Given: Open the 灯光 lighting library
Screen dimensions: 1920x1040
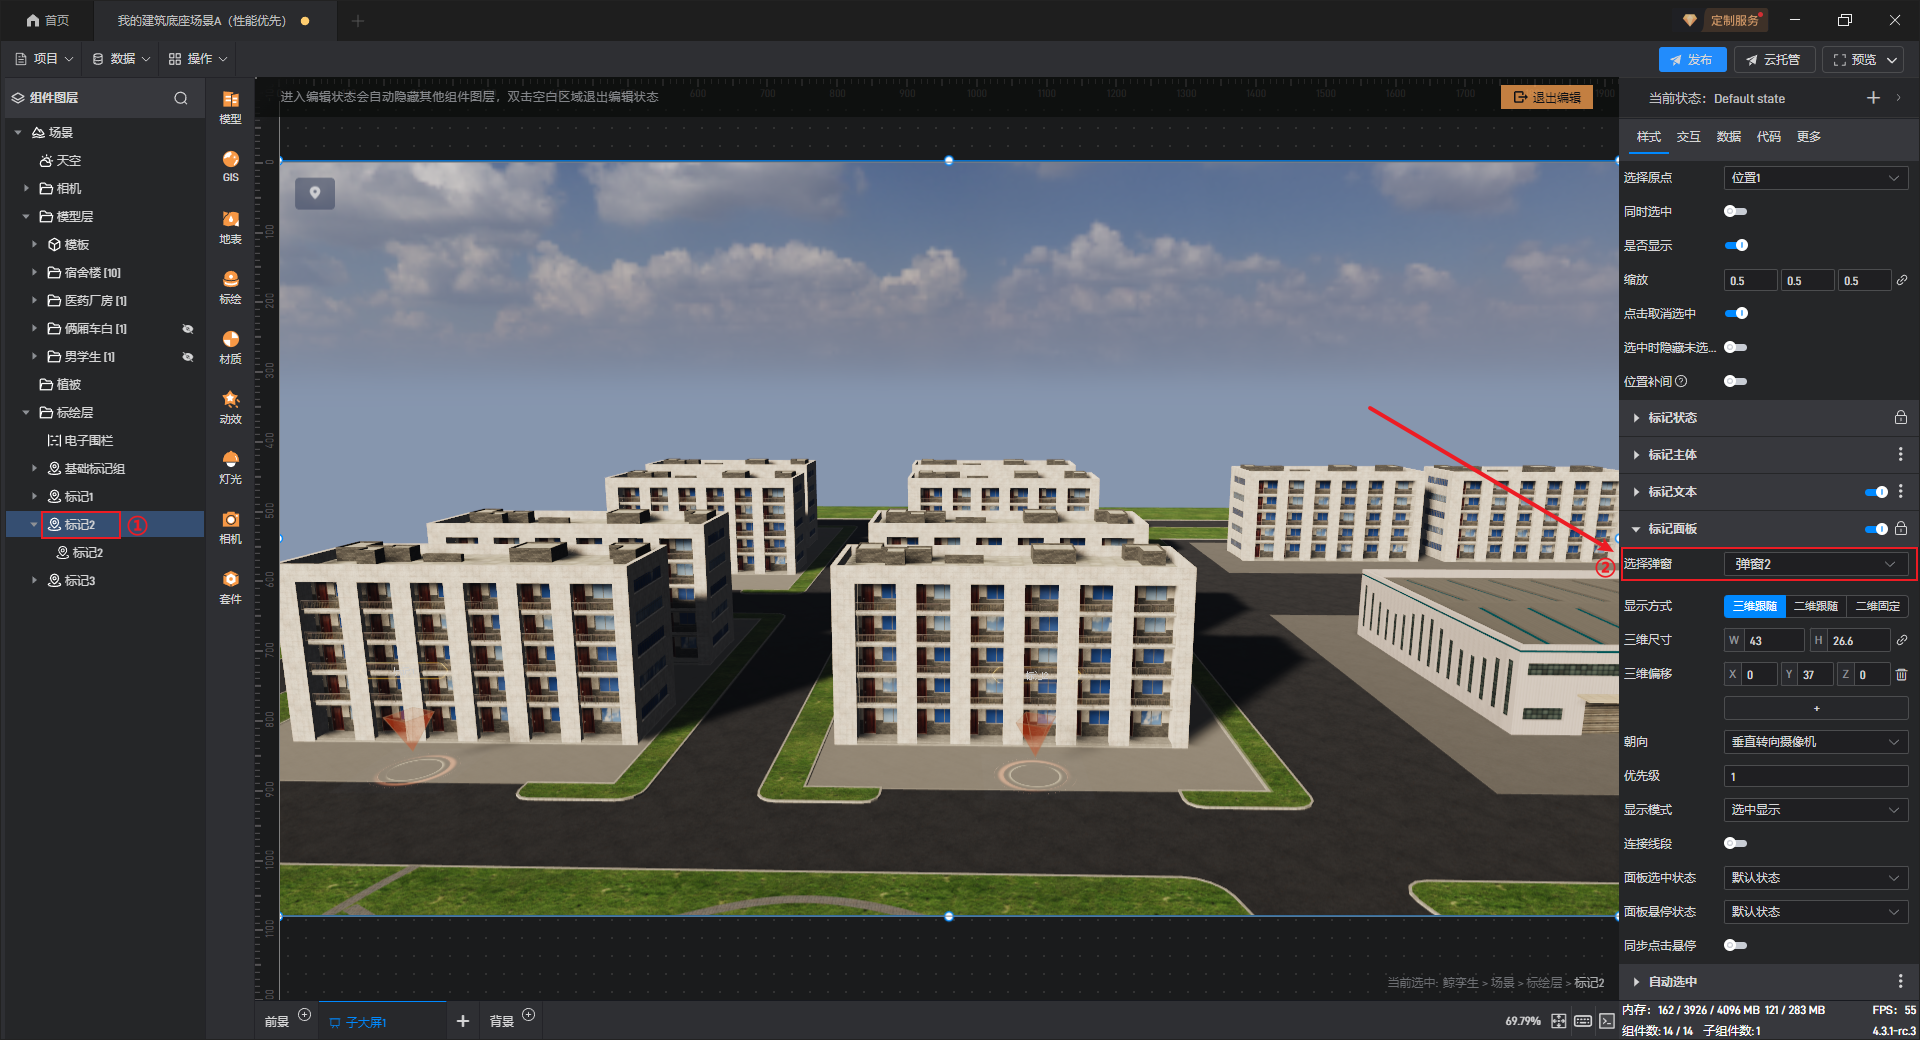Looking at the screenshot, I should (230, 466).
